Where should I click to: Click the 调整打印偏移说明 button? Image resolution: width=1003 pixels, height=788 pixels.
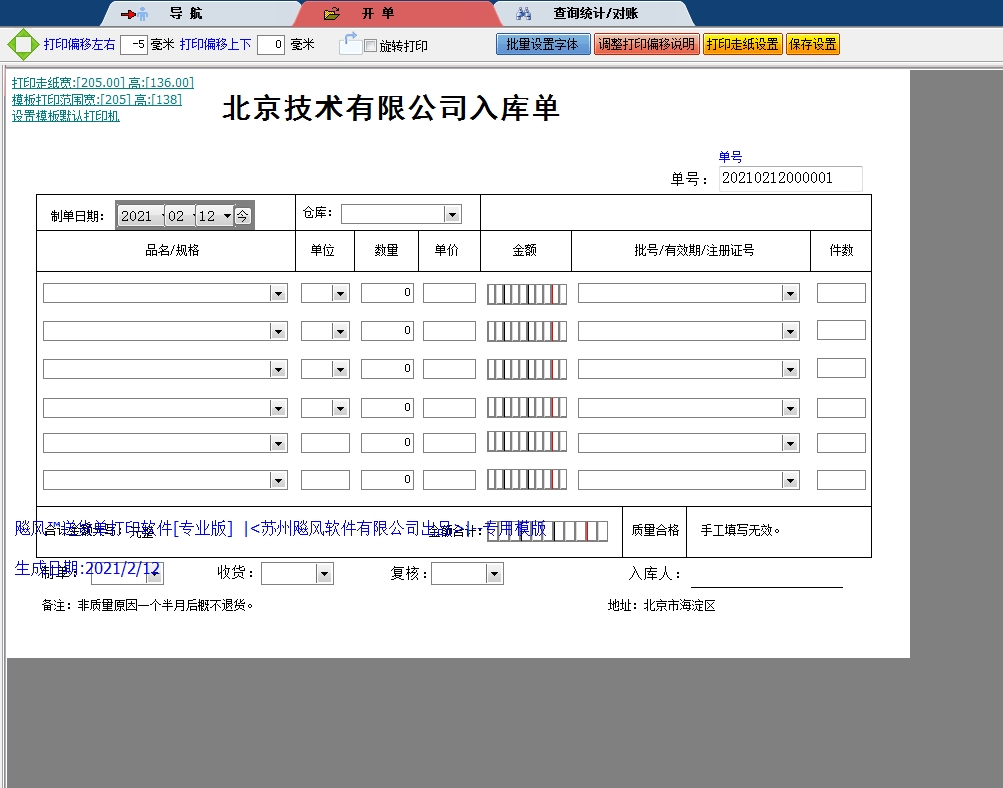click(x=646, y=44)
